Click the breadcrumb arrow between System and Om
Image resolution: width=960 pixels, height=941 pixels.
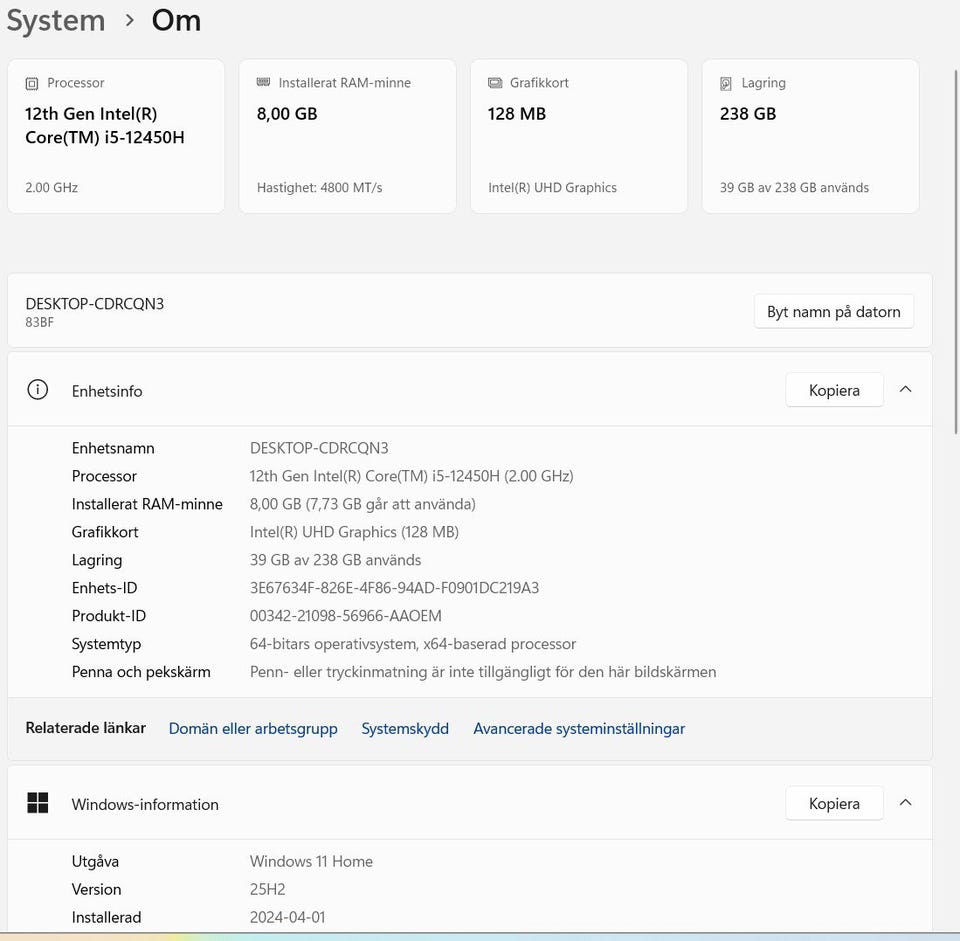pos(129,21)
